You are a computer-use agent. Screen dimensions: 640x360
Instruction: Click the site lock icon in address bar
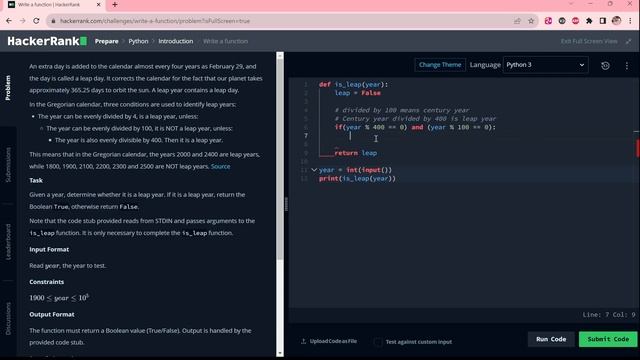click(53, 21)
